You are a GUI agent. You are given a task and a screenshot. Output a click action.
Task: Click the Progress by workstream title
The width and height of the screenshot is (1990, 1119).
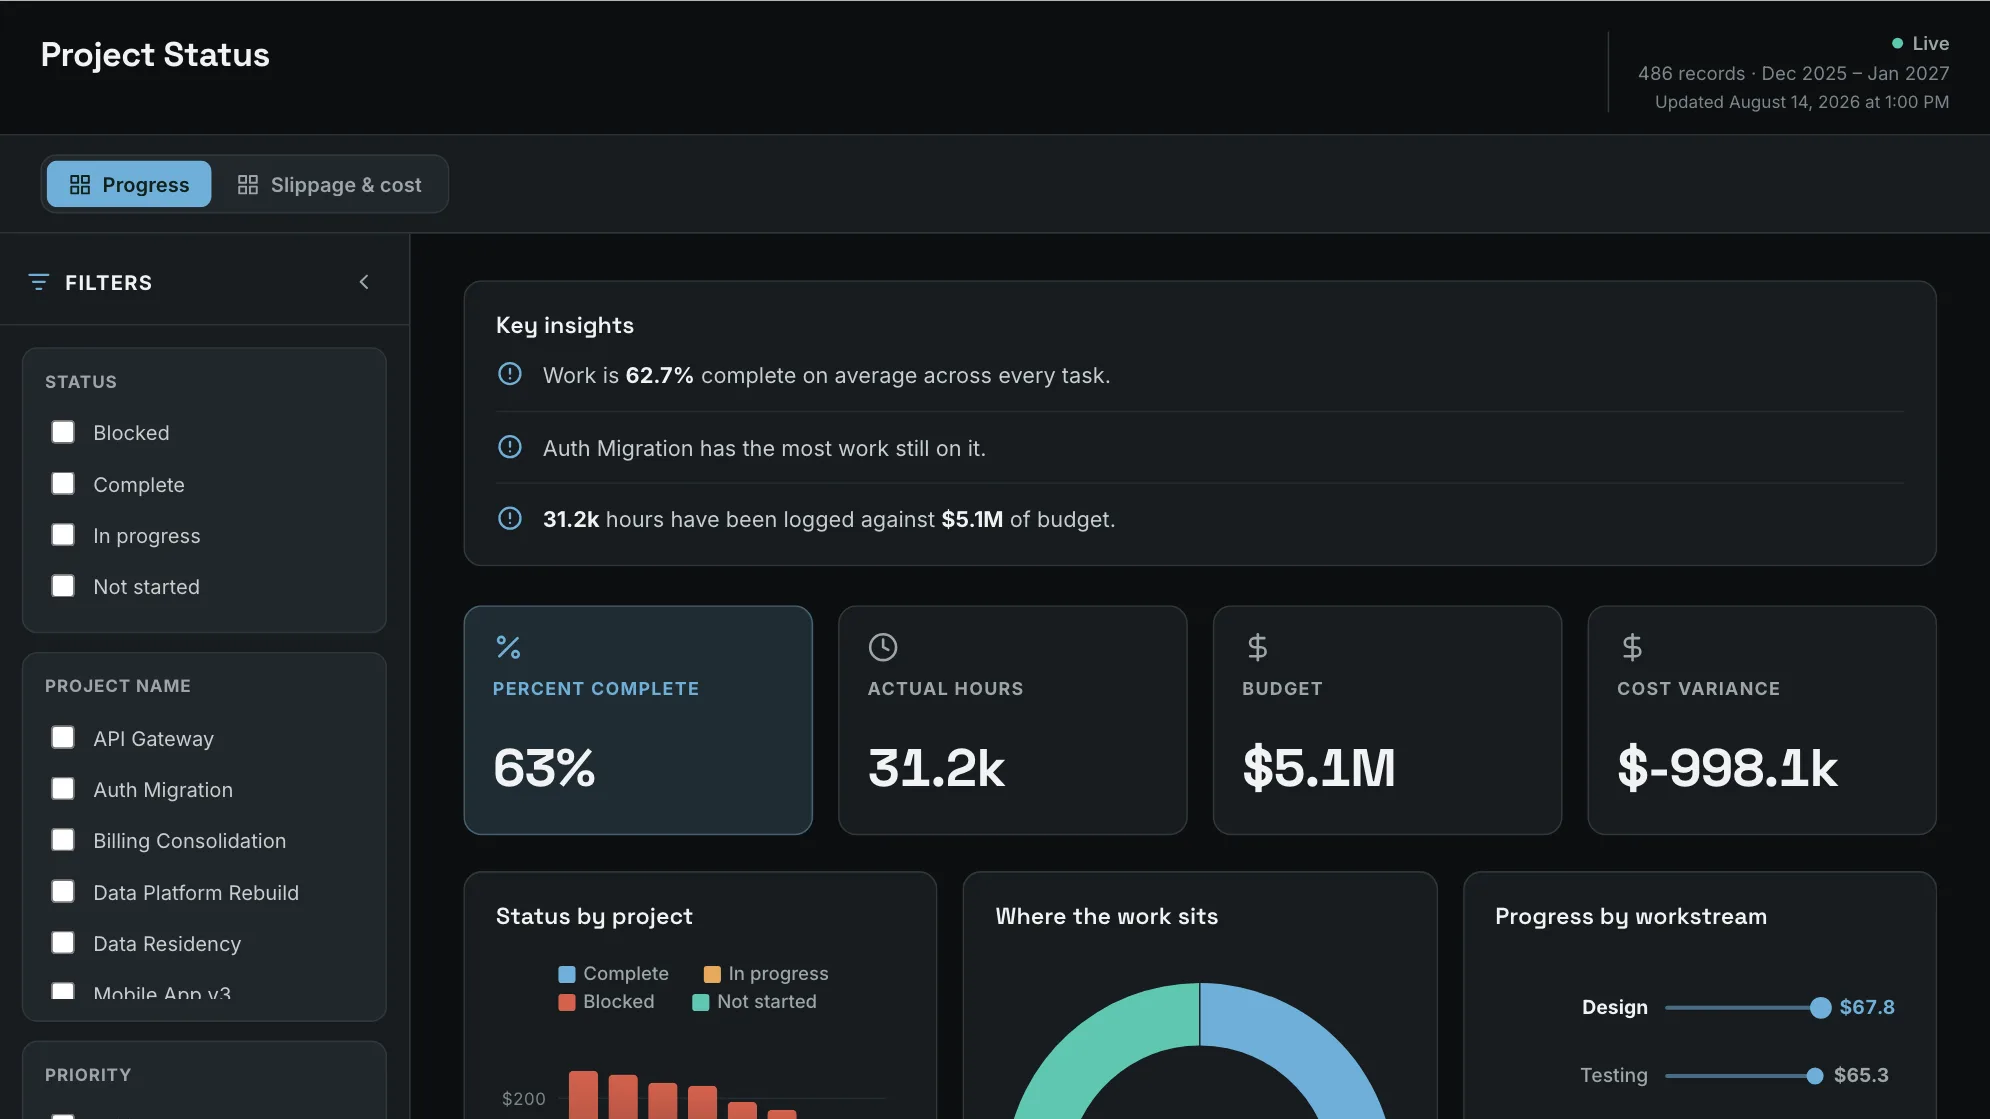1631,916
